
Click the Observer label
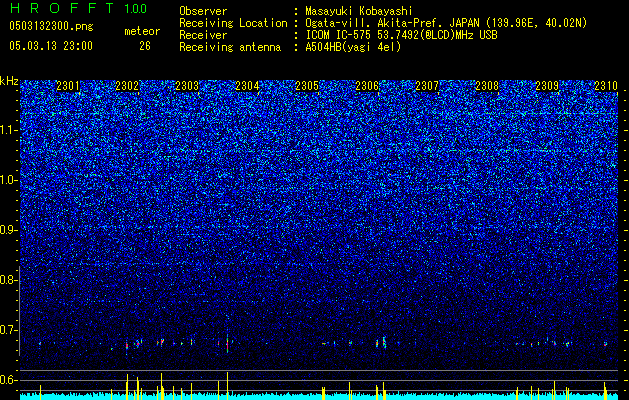click(x=203, y=11)
